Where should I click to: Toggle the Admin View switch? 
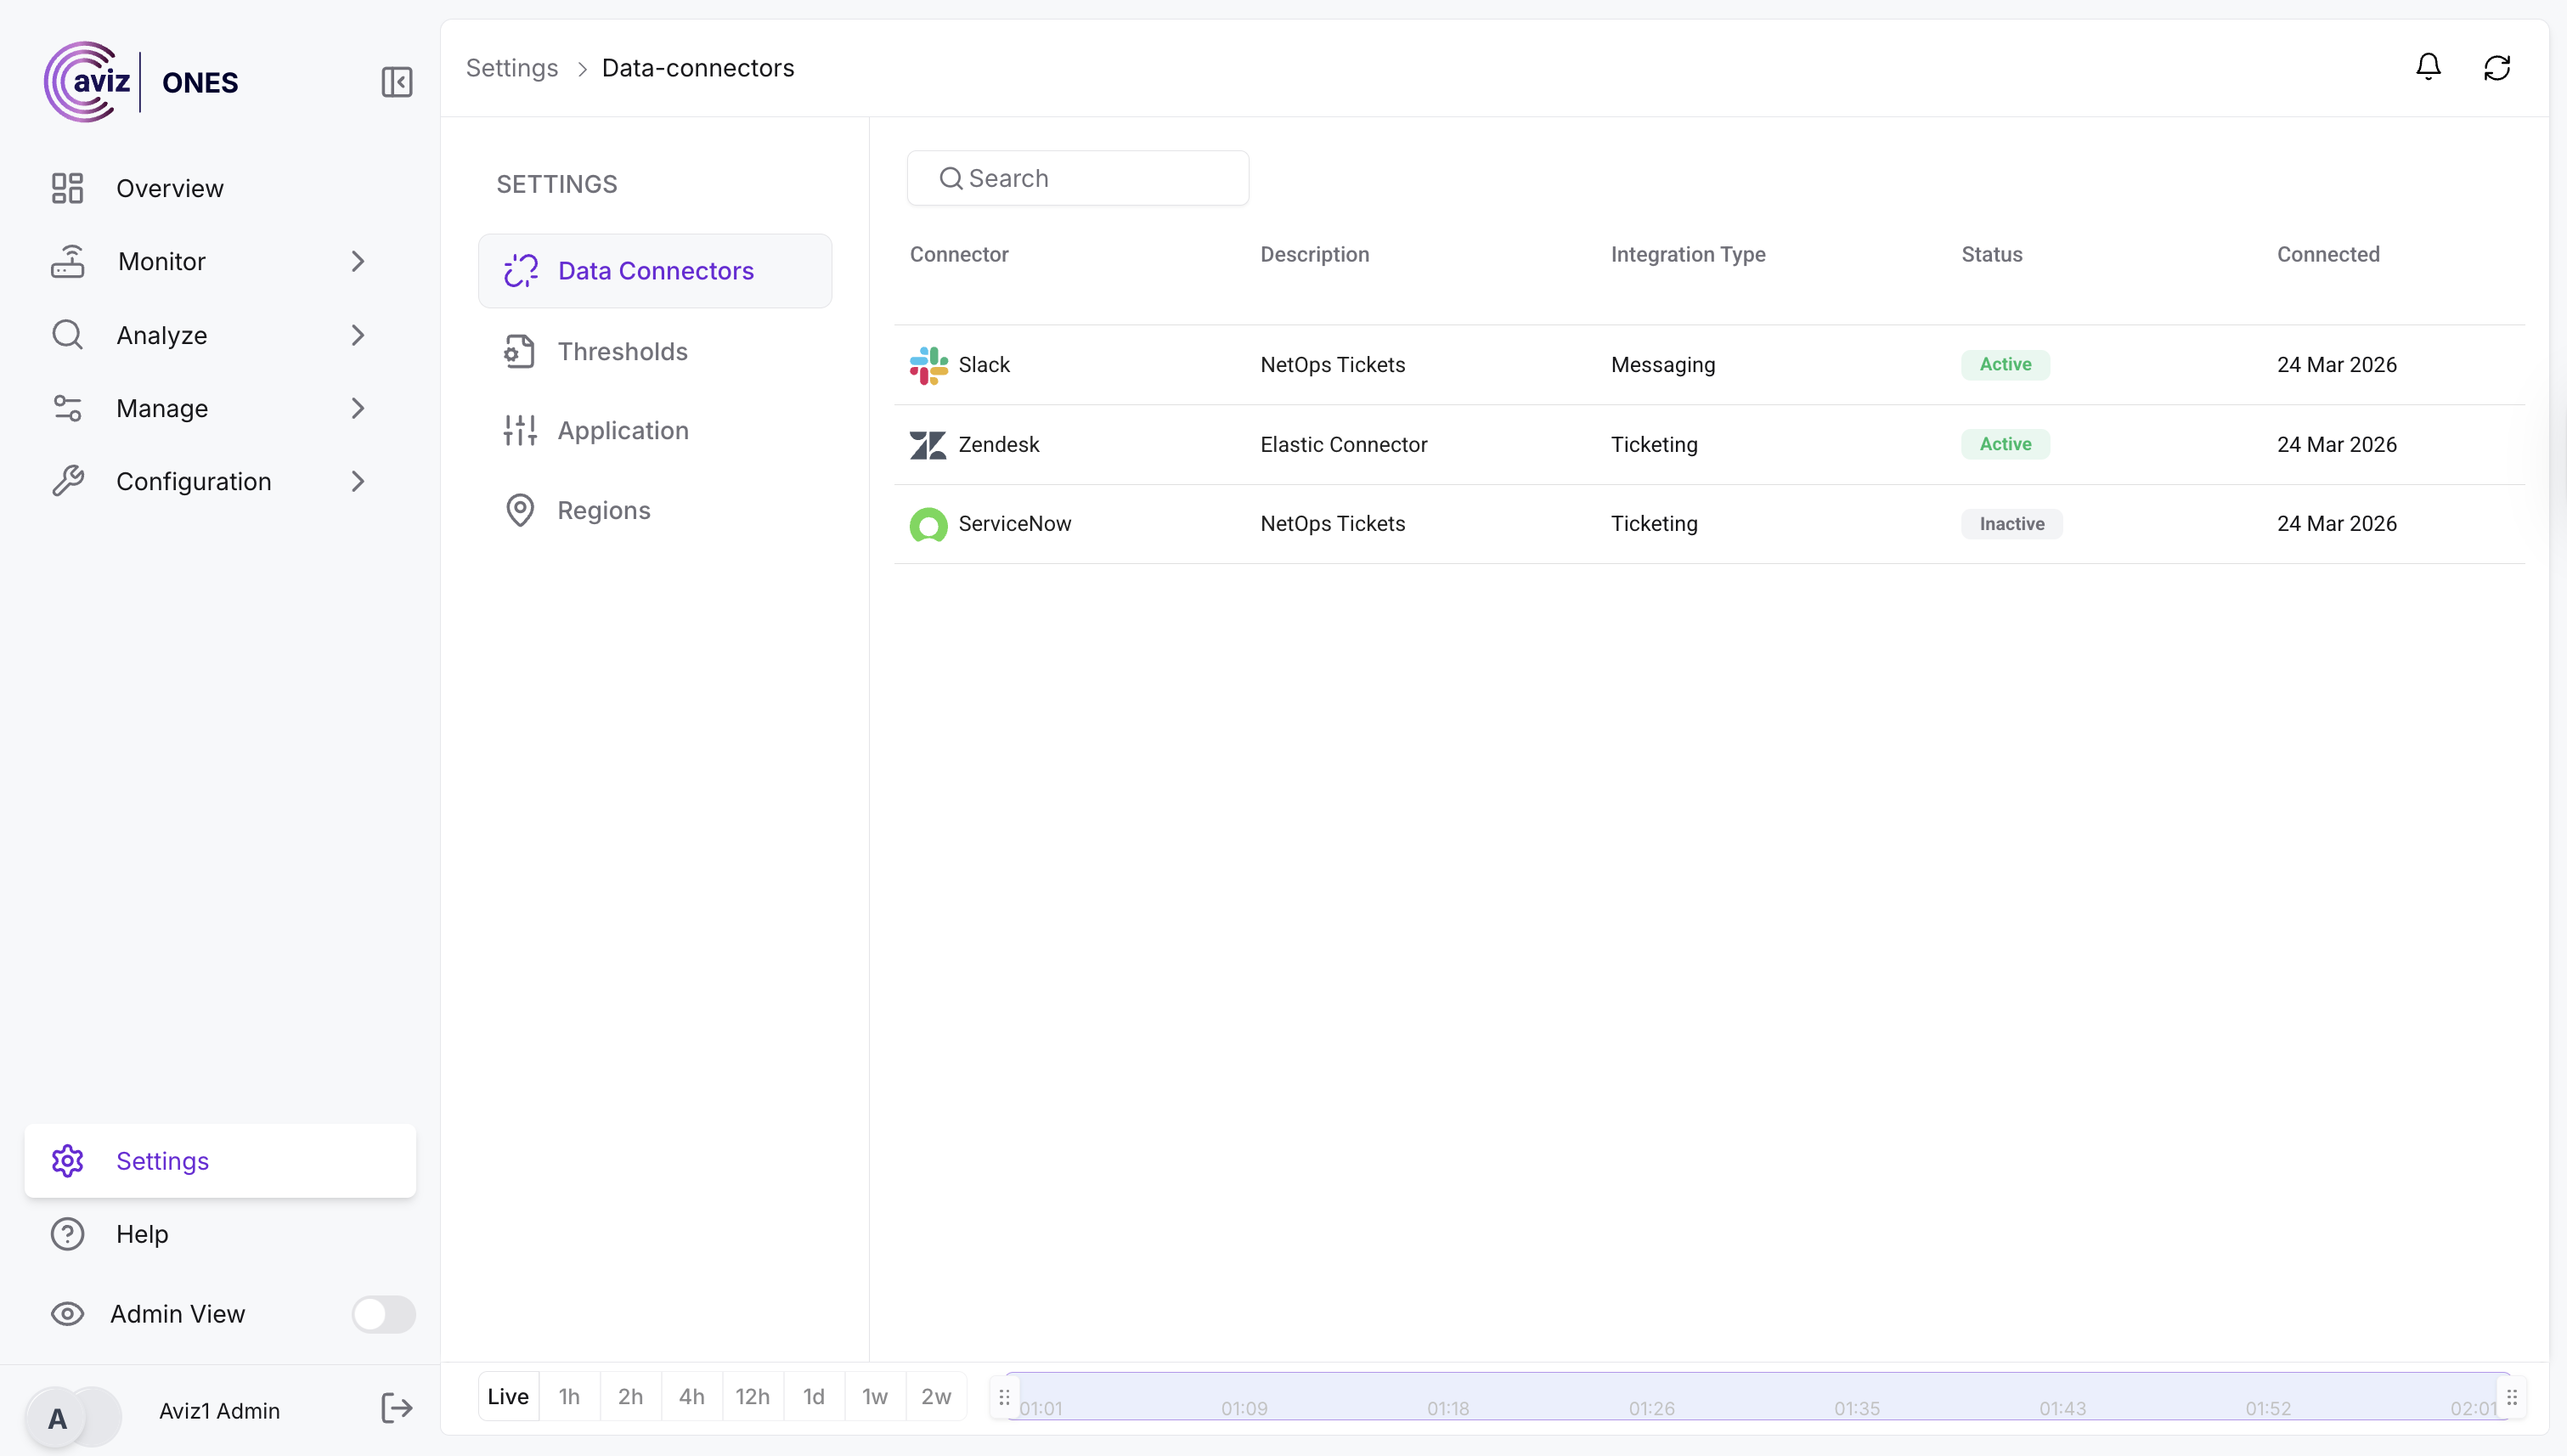point(383,1314)
